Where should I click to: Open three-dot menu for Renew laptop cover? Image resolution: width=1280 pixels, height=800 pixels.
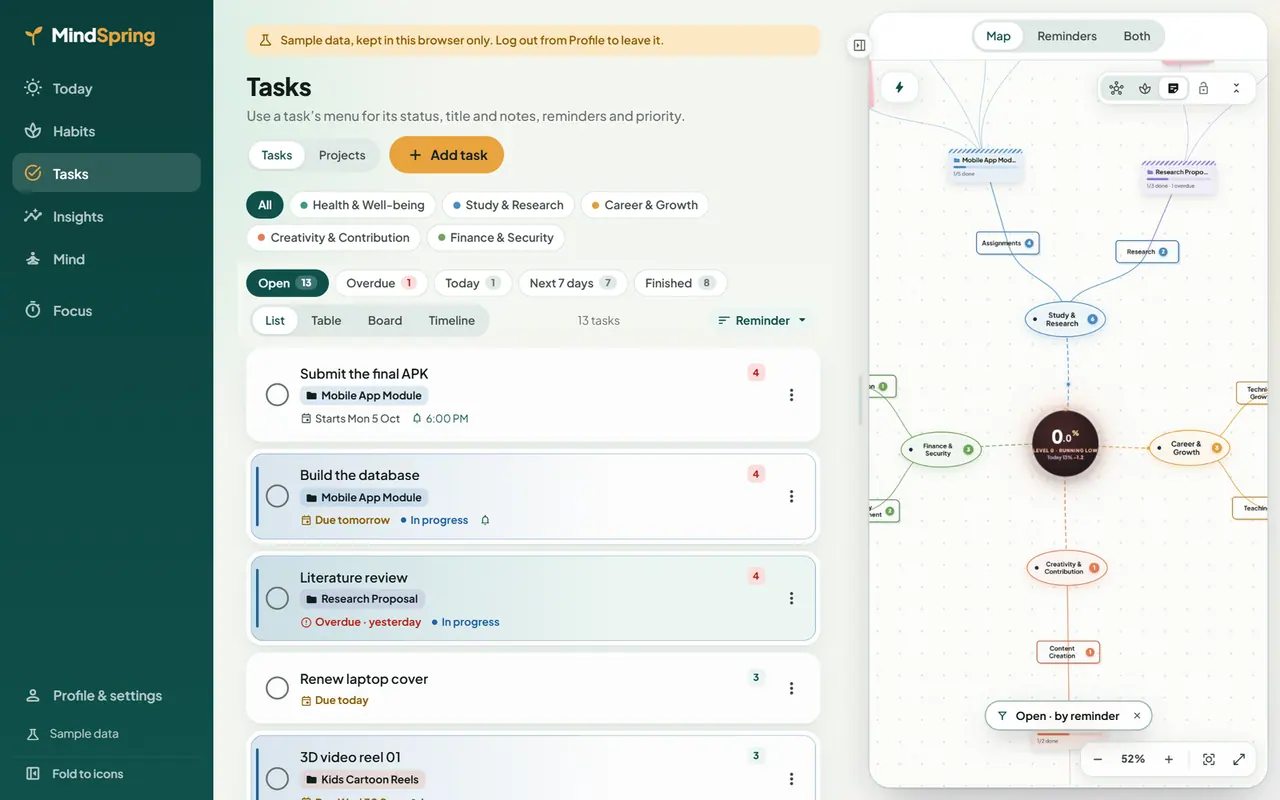point(791,688)
